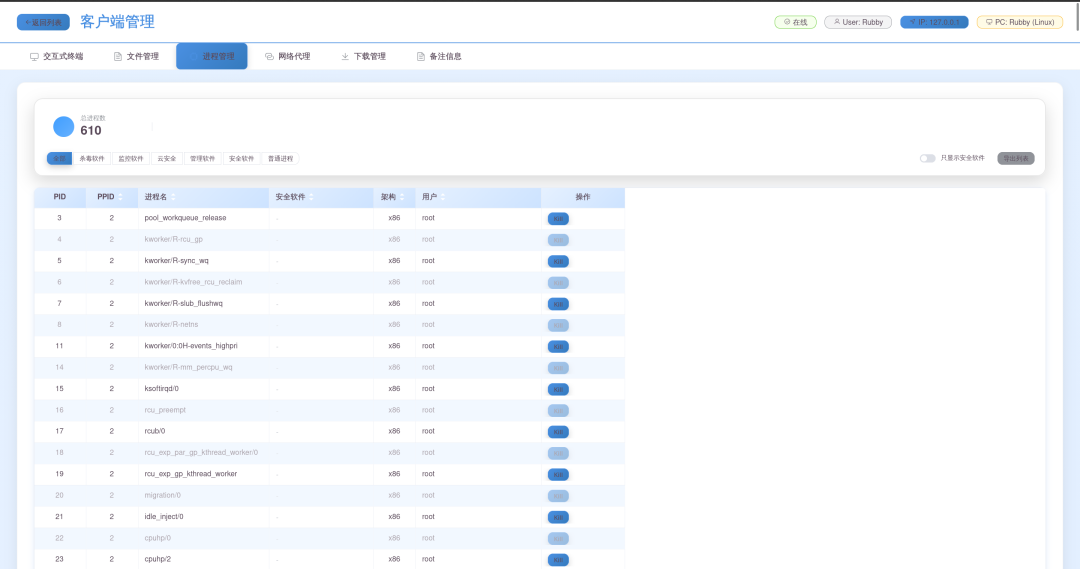Click the 客户端管理 page title

[x=117, y=22]
